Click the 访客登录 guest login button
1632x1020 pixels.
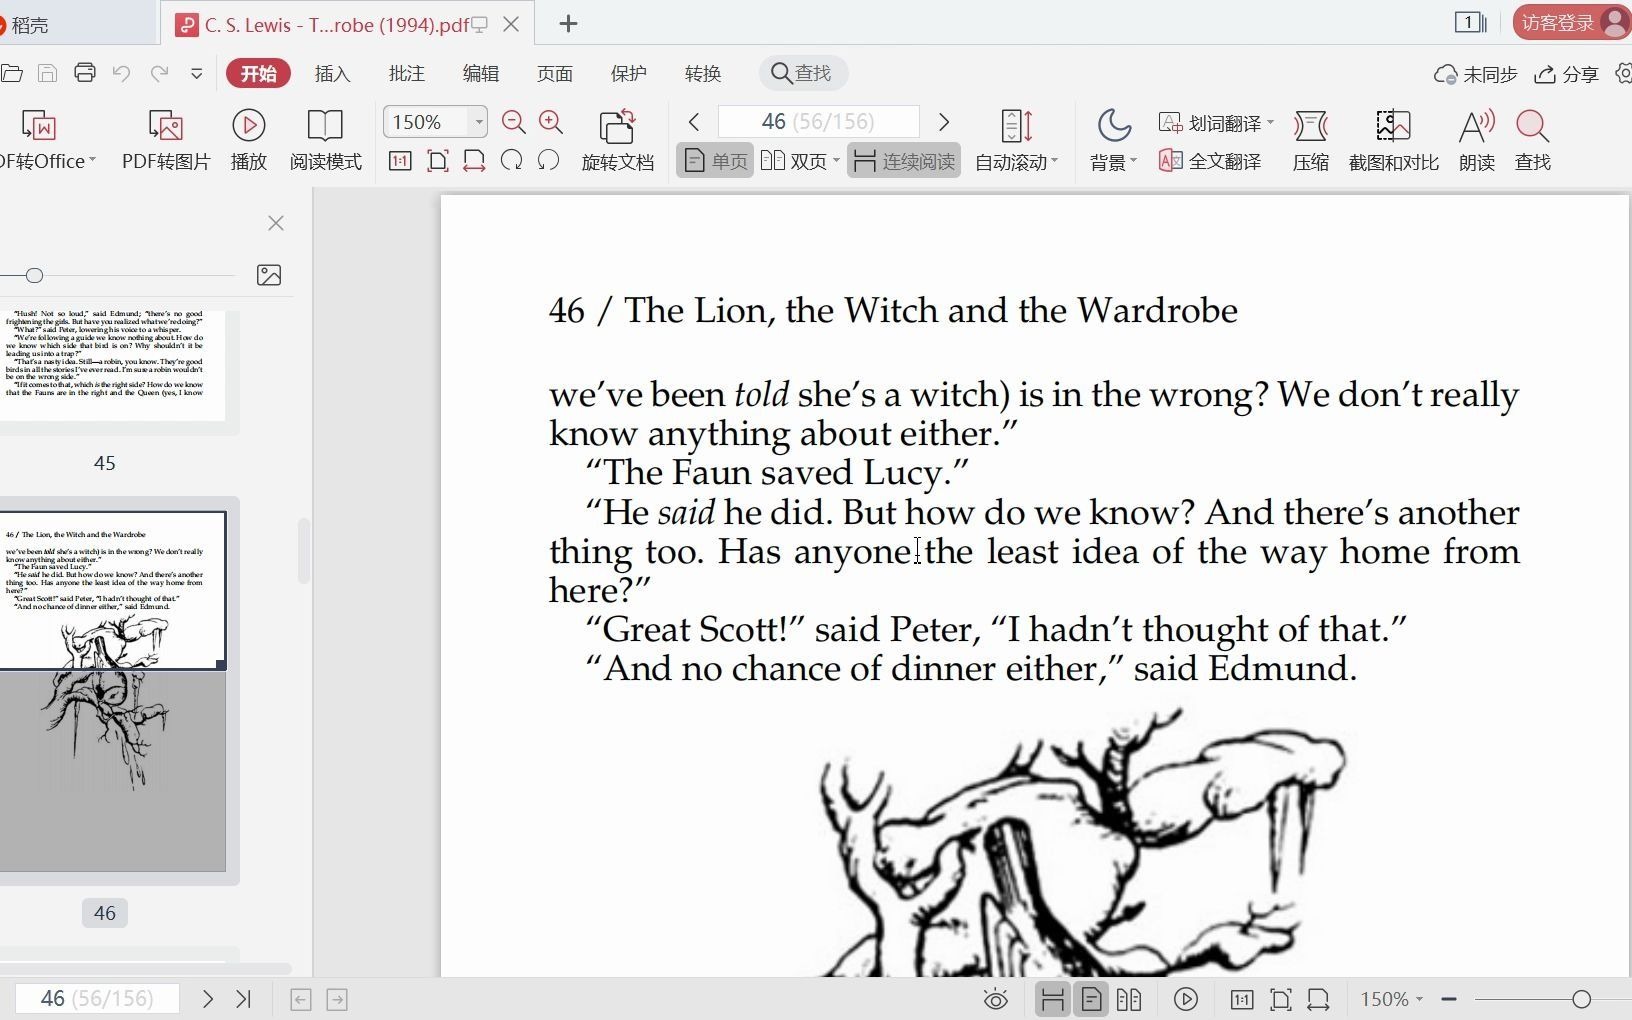[x=1572, y=23]
